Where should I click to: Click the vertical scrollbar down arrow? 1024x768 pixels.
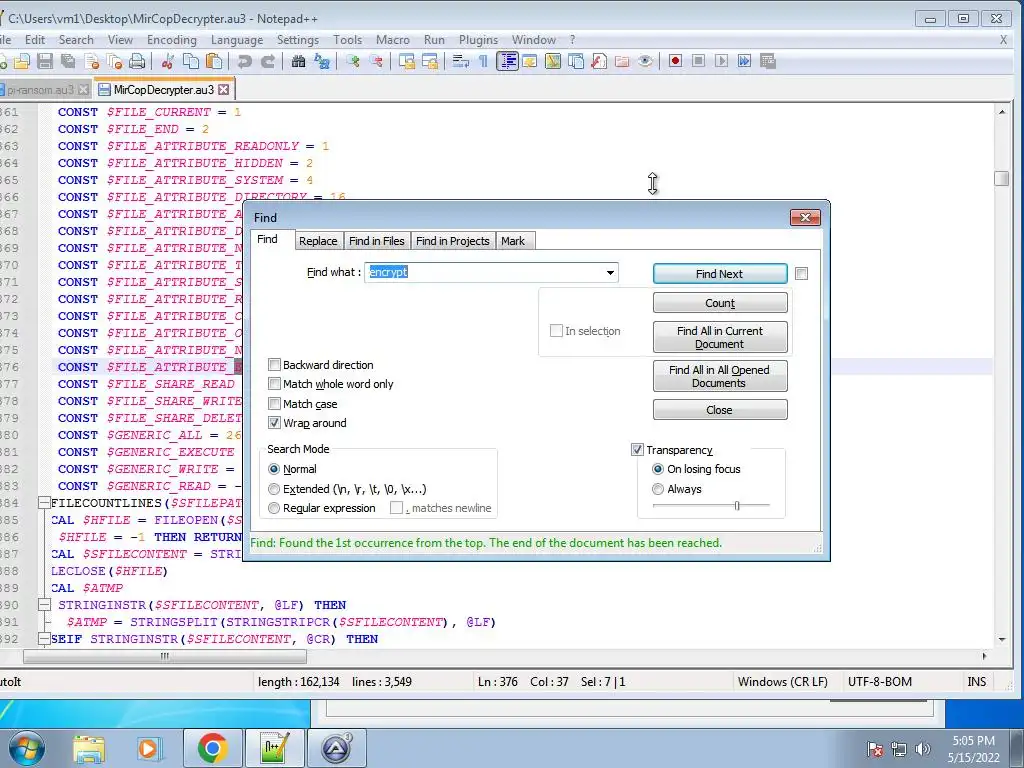tap(1002, 639)
